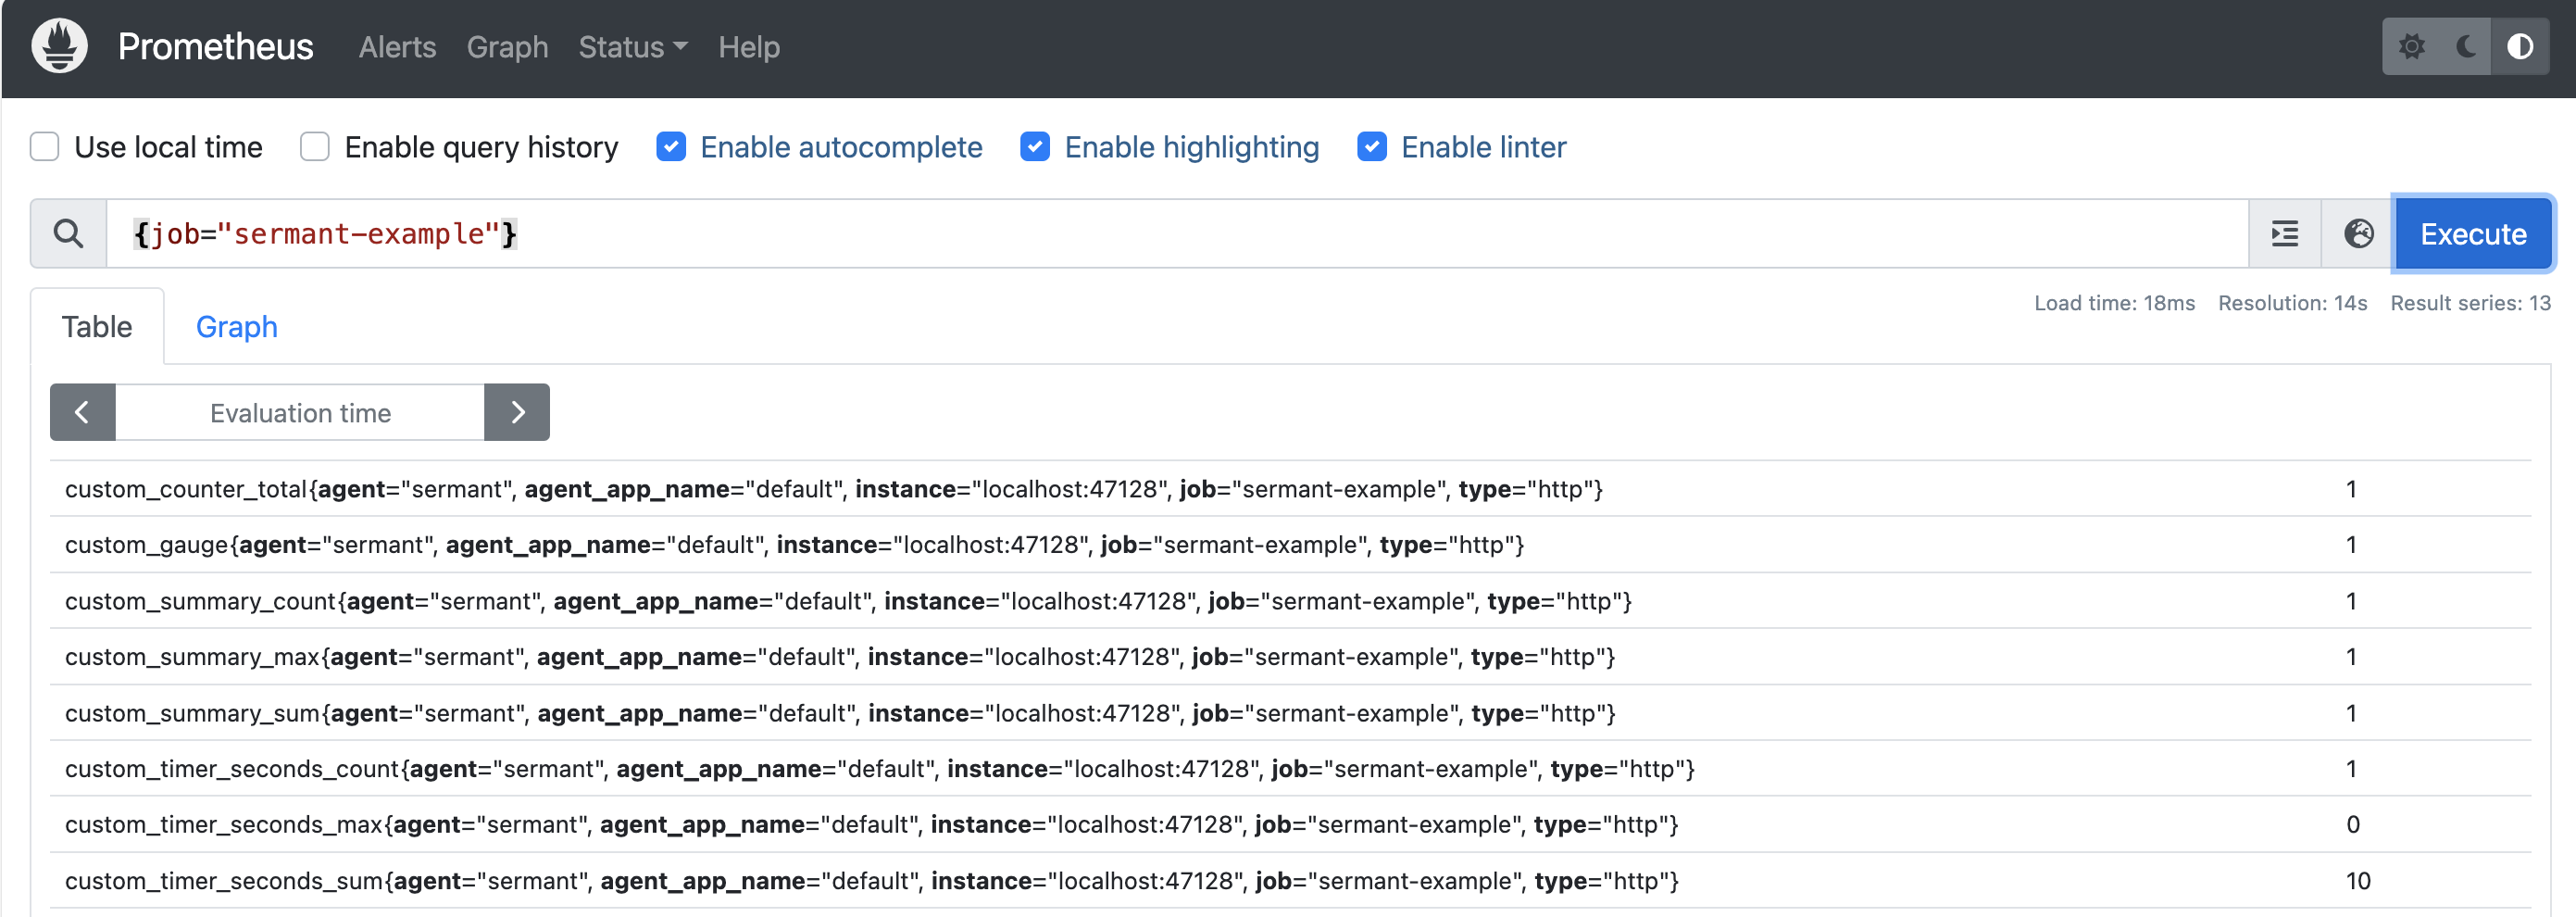Switch to dark theme moon icon

click(2466, 47)
